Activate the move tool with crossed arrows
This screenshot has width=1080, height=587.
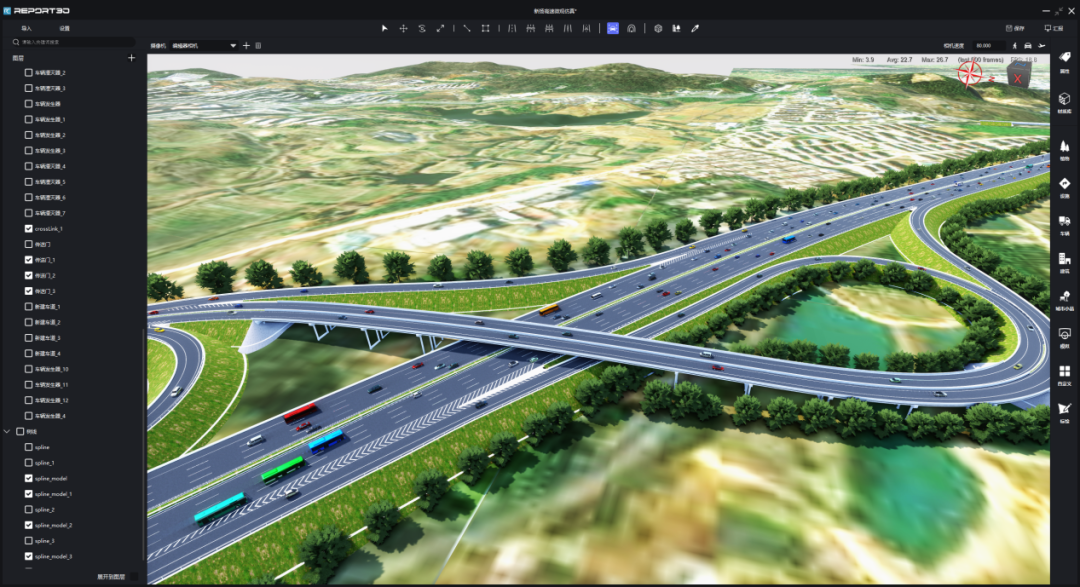pyautogui.click(x=403, y=29)
